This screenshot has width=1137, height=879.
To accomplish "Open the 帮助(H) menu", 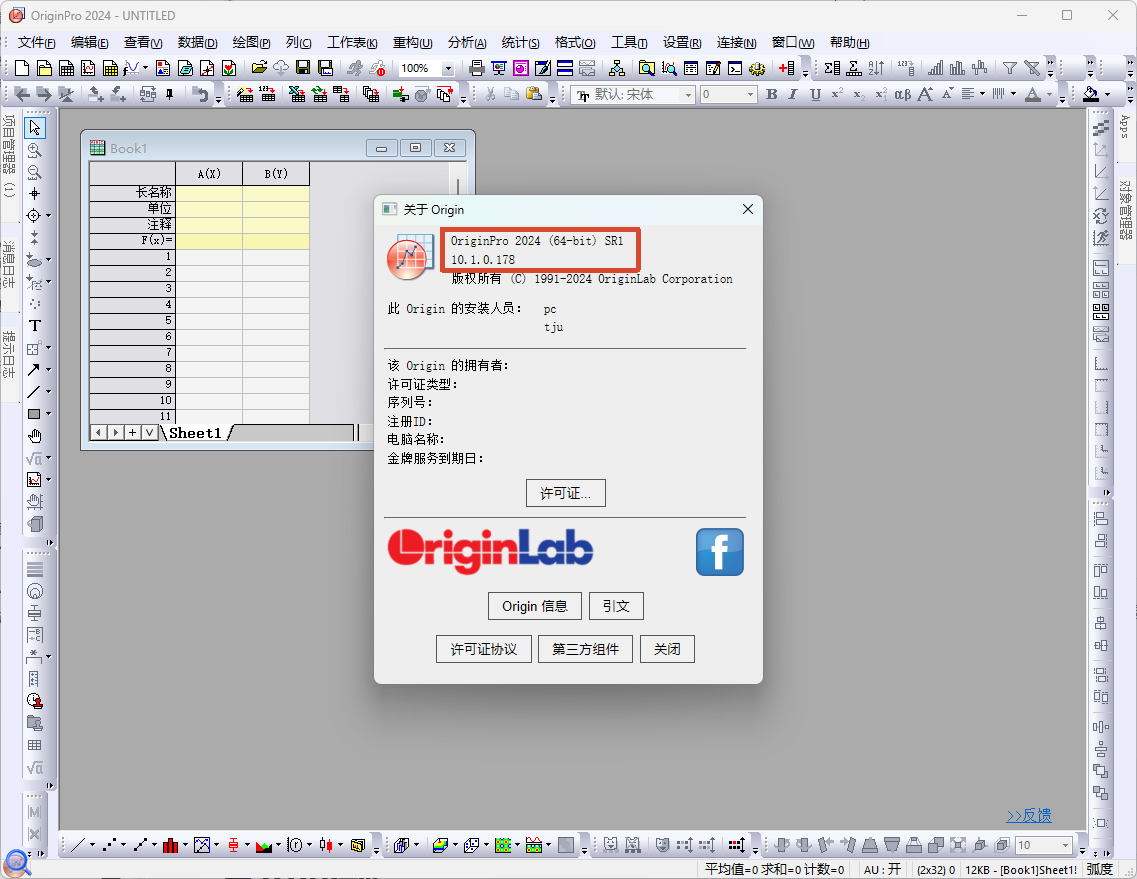I will [x=849, y=43].
